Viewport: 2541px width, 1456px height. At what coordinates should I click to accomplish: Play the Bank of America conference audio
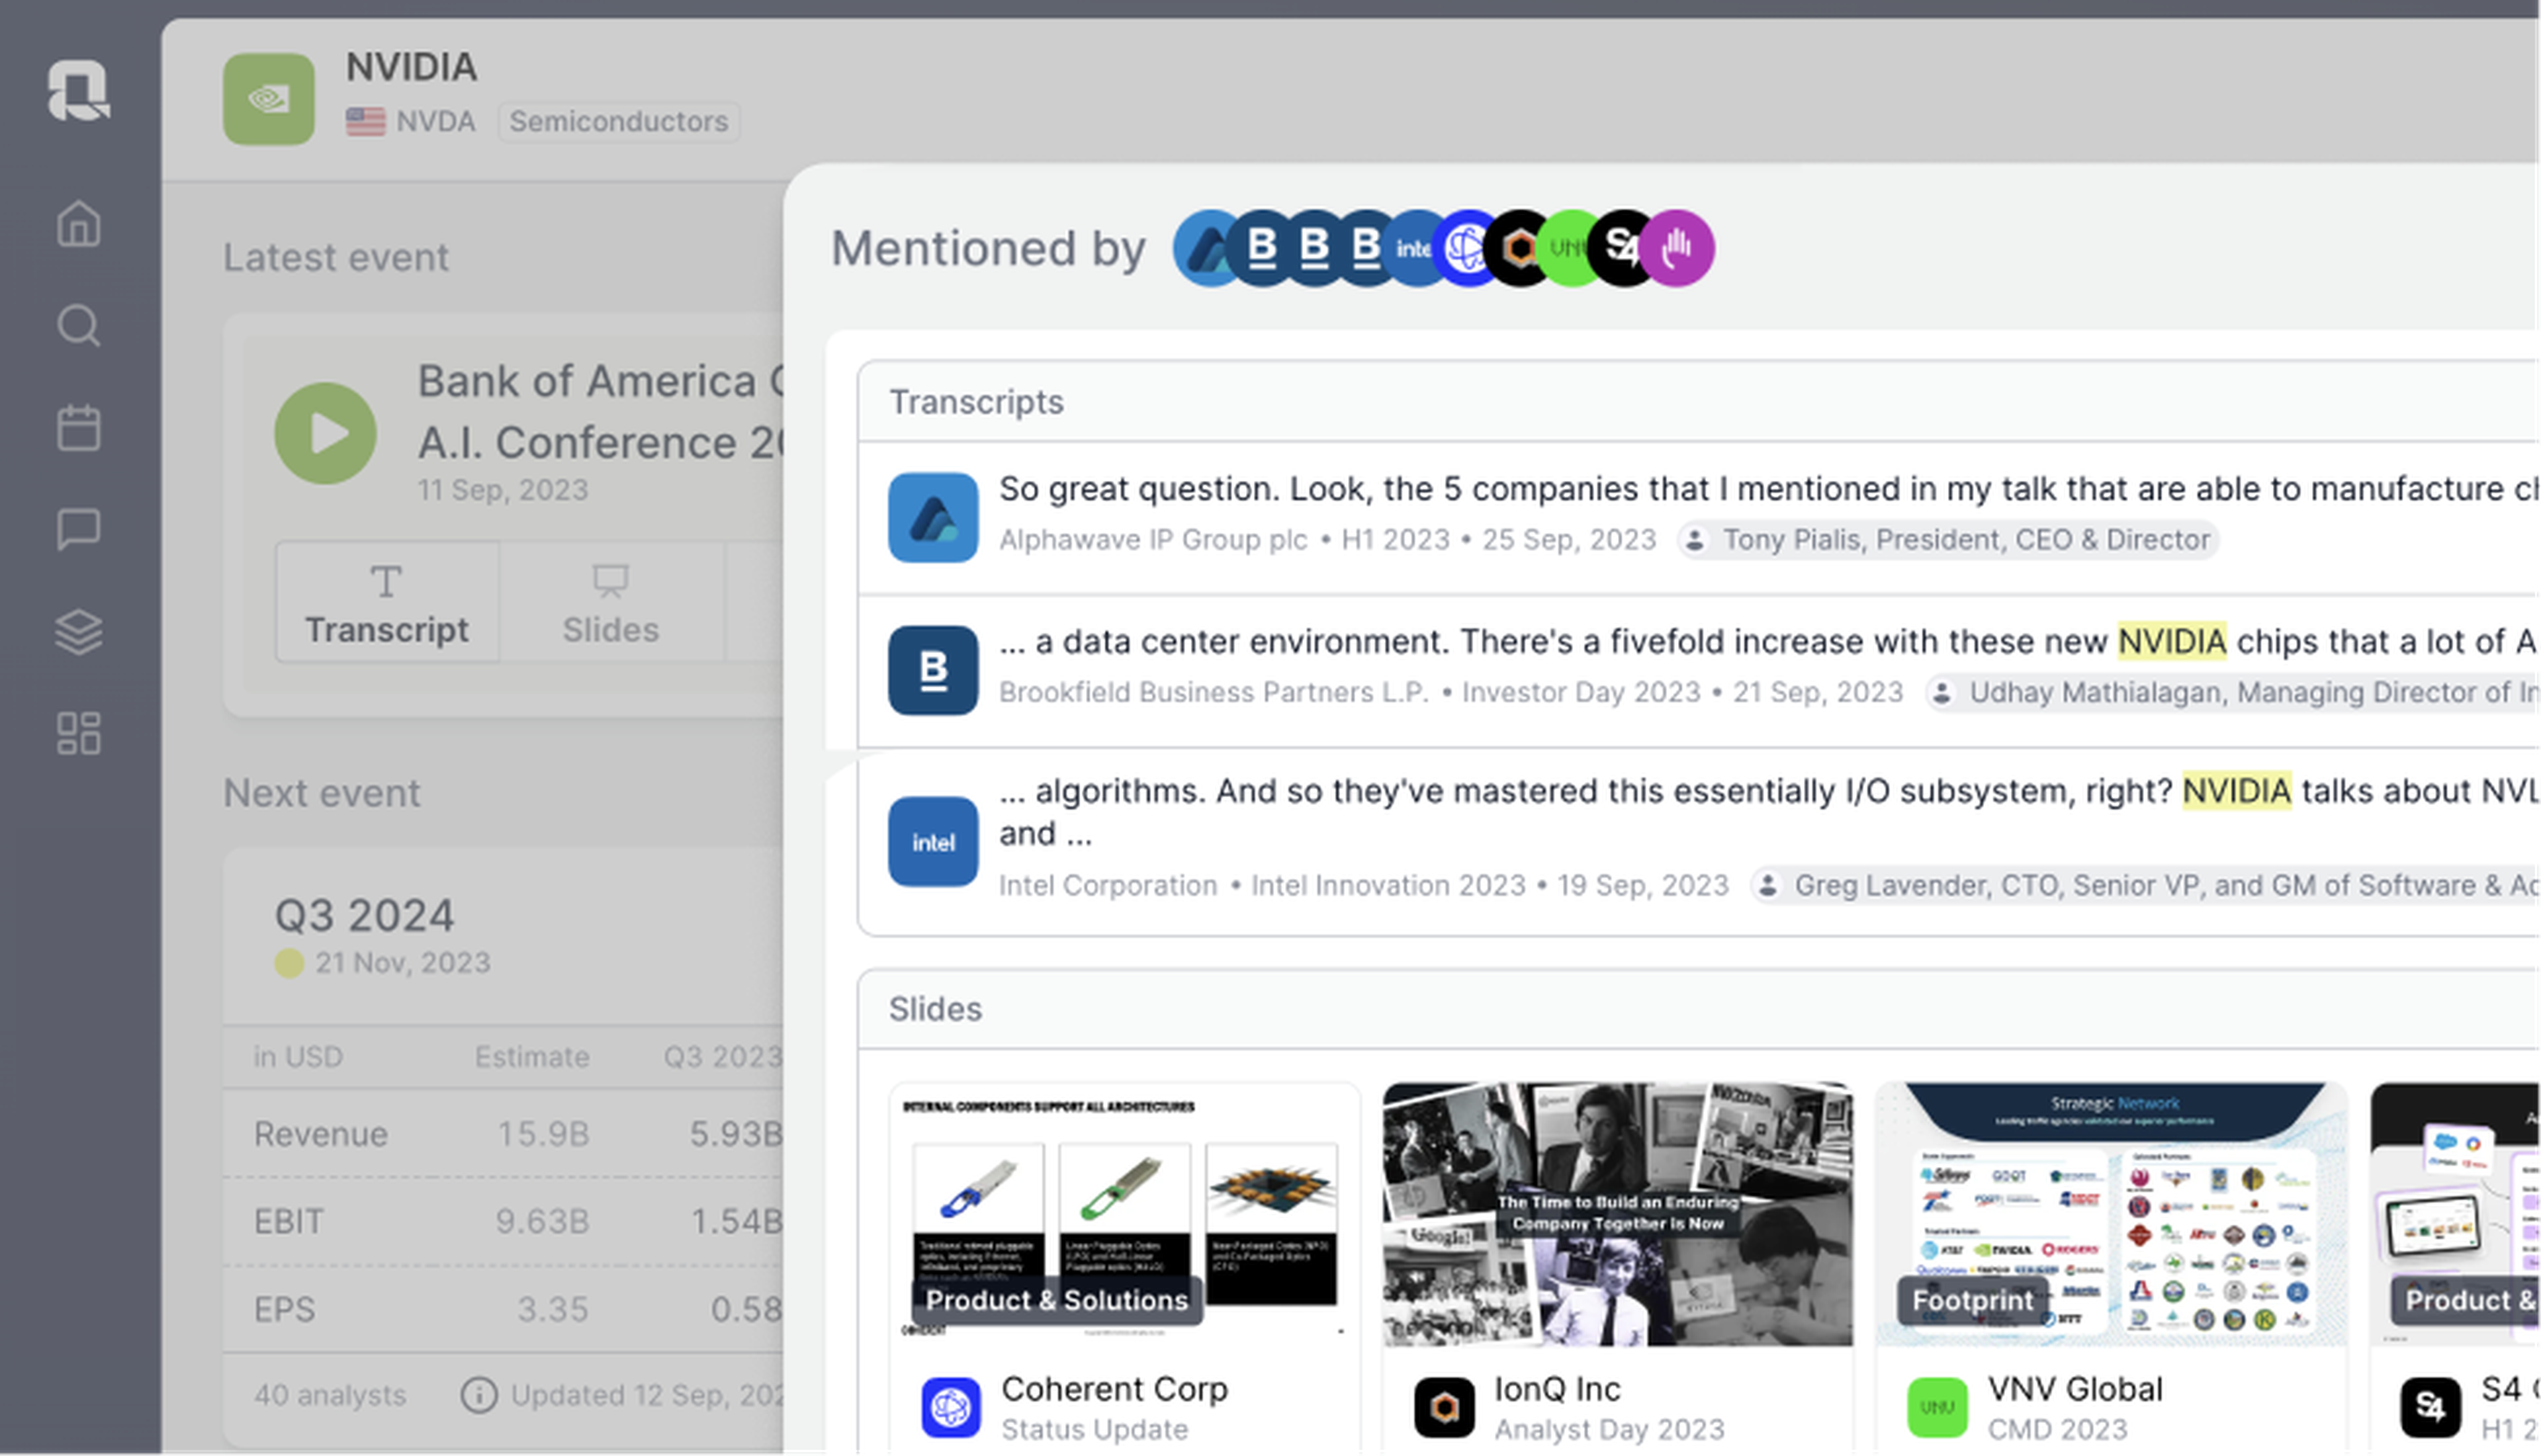tap(326, 433)
